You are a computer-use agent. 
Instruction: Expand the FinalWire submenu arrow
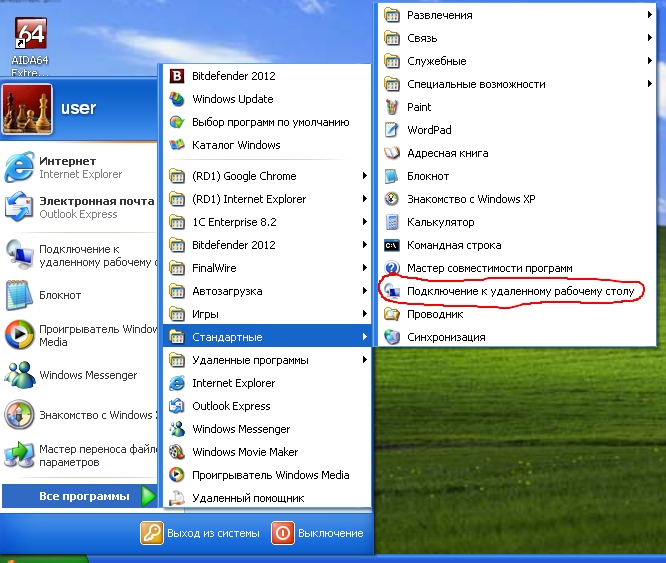click(x=364, y=268)
